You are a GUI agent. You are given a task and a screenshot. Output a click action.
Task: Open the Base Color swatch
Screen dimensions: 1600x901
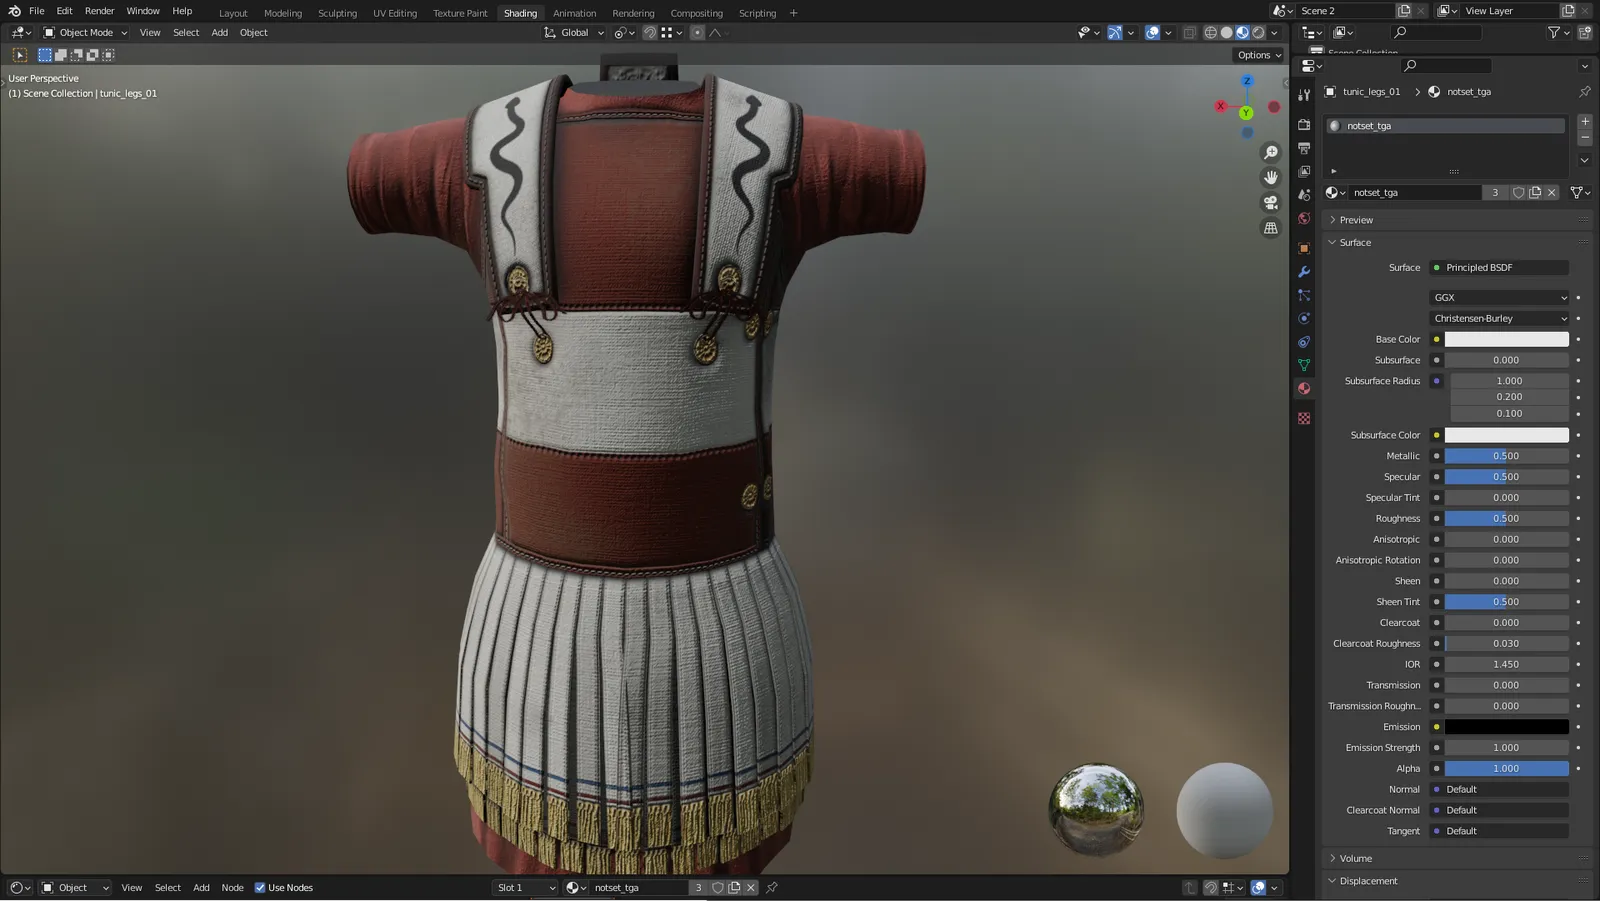tap(1506, 339)
